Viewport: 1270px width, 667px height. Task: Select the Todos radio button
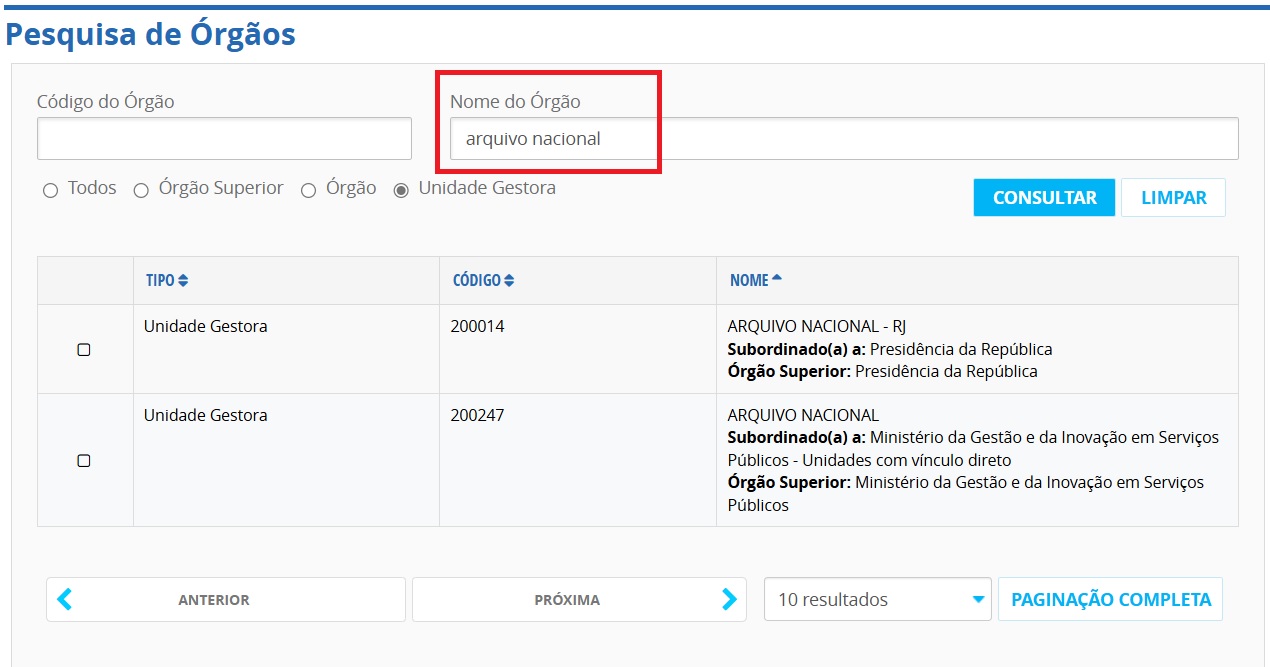[x=51, y=190]
